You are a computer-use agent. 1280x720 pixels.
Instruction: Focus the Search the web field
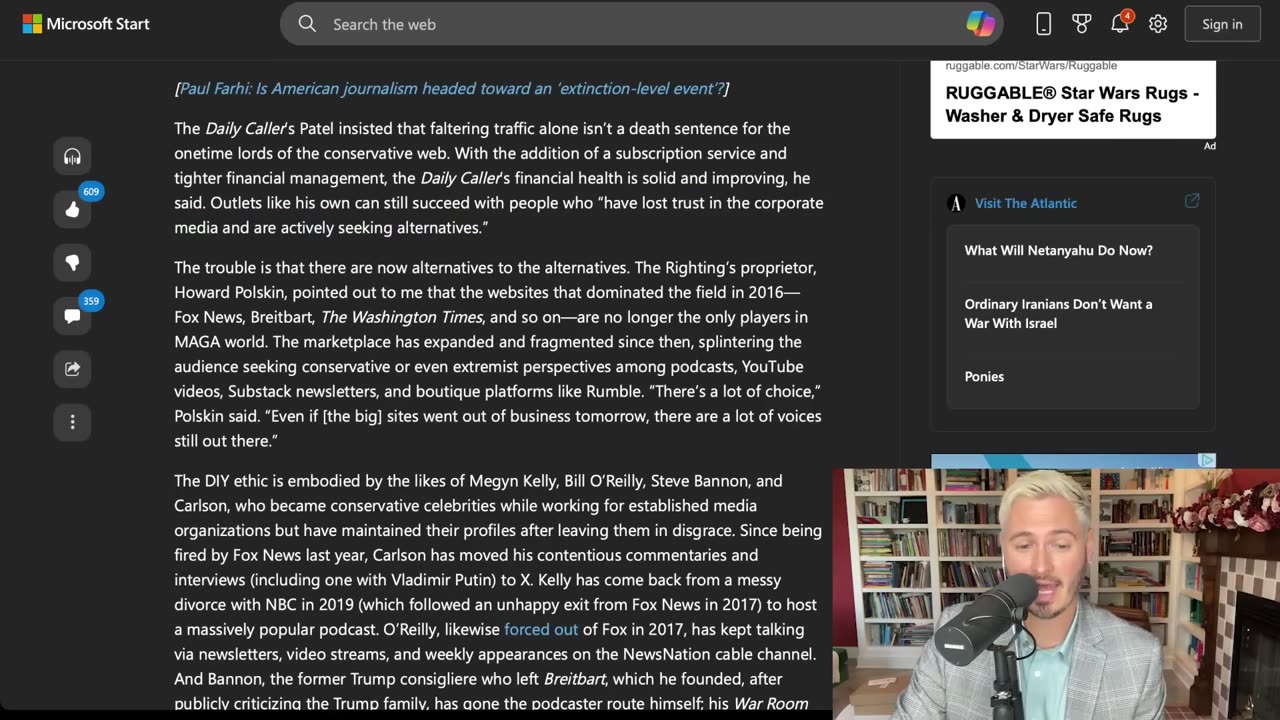coord(640,24)
